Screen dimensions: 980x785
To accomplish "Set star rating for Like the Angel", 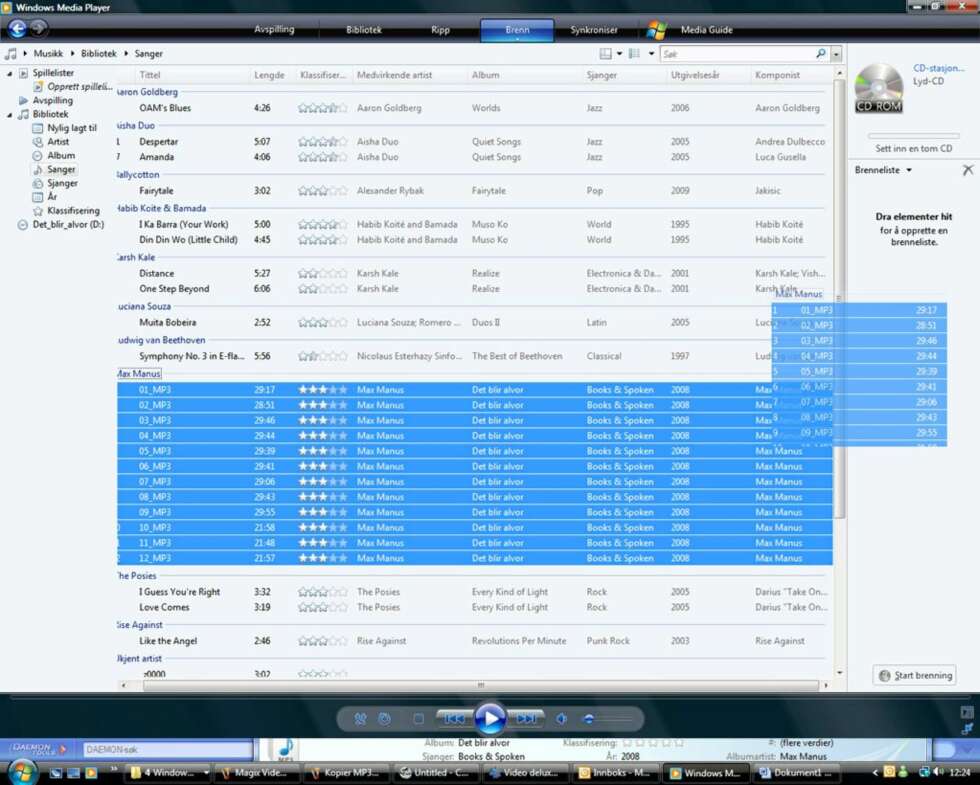I will [x=322, y=641].
